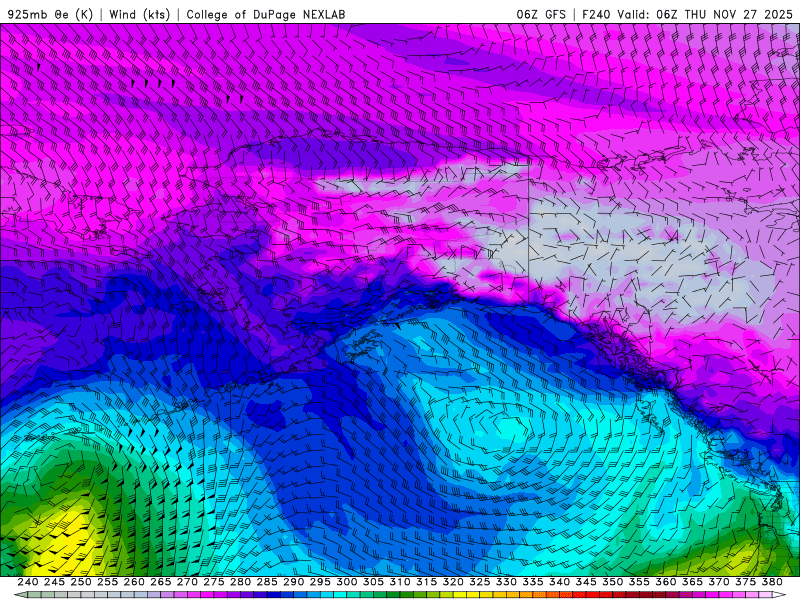Select the 345 scale label
The width and height of the screenshot is (800, 600).
[586, 582]
